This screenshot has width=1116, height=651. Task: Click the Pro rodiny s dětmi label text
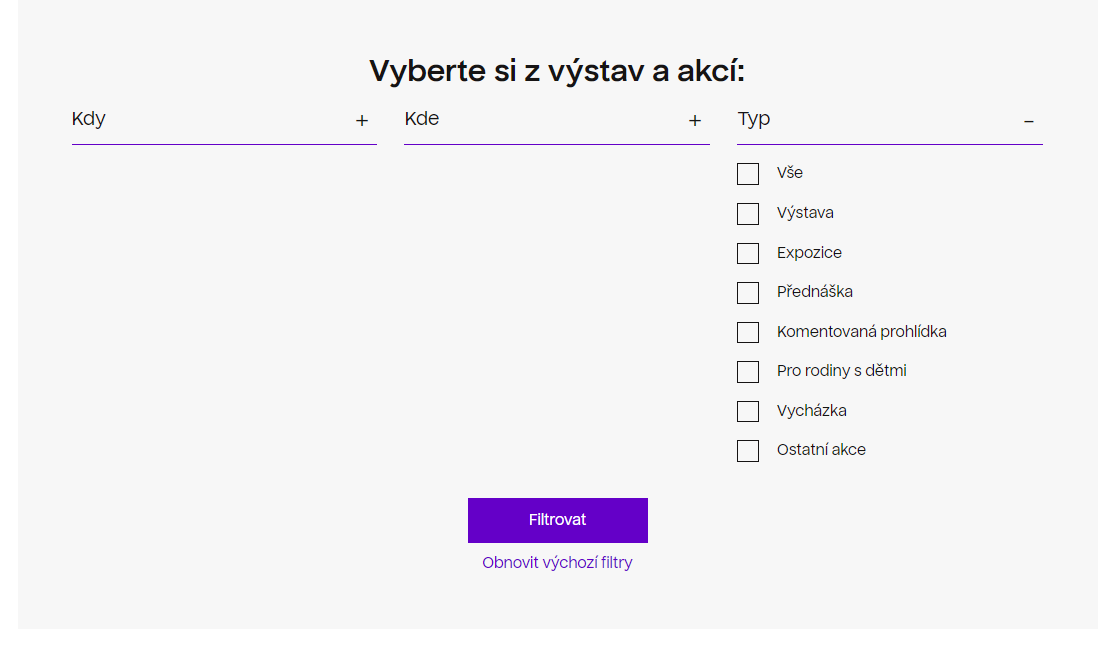click(x=841, y=371)
